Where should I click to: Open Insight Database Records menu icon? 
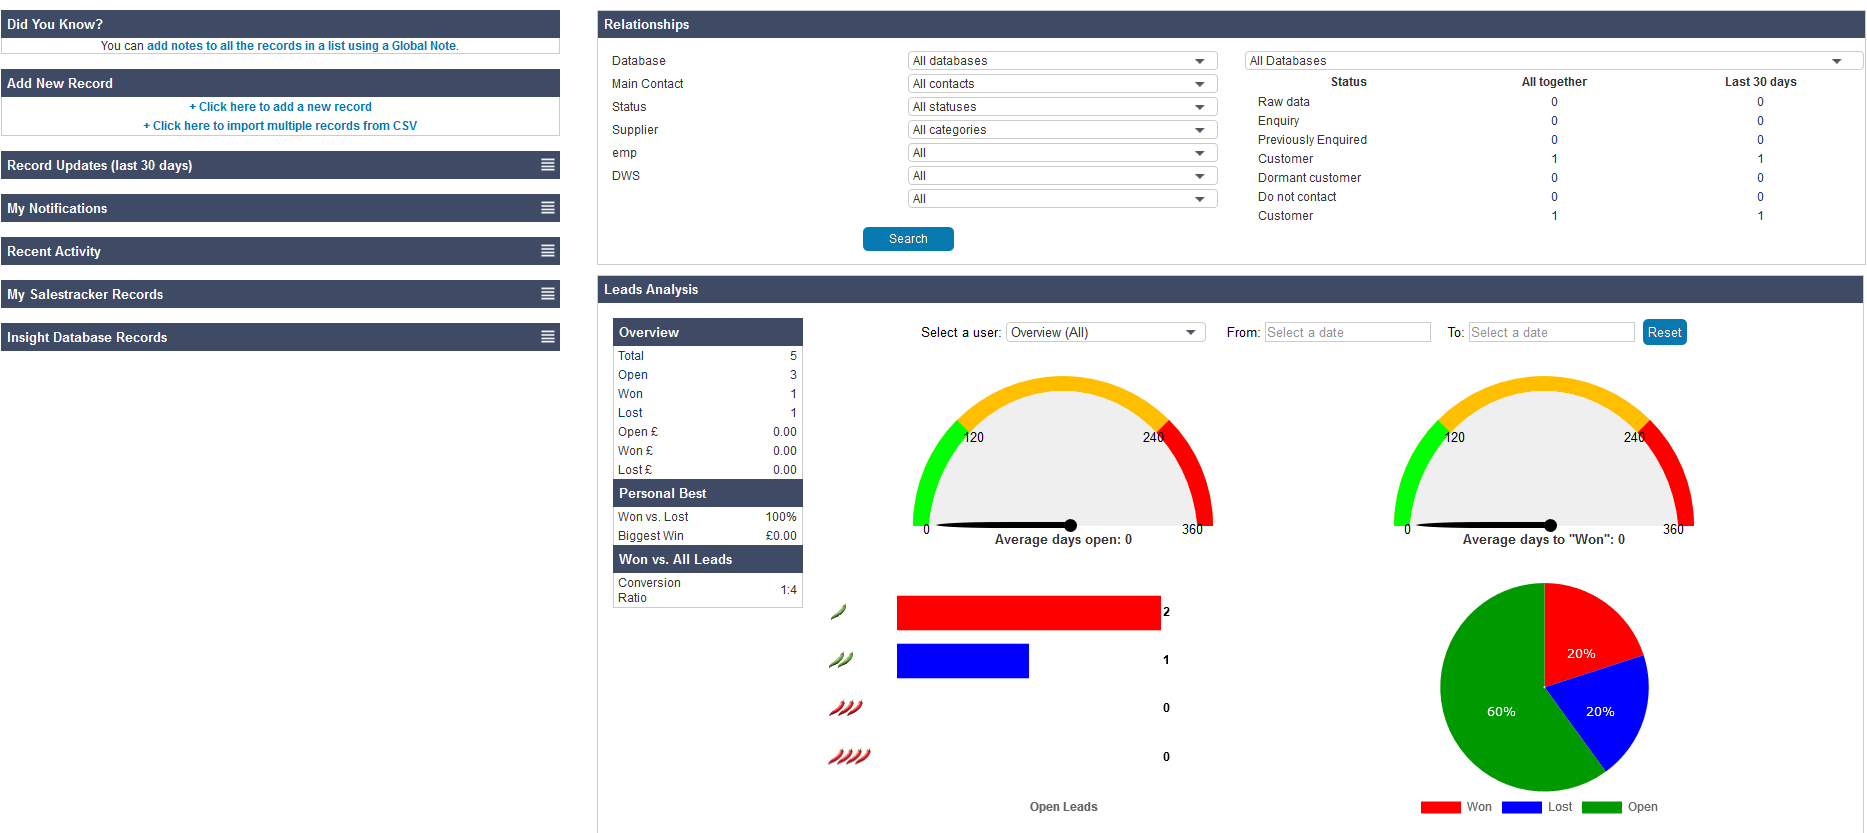tap(547, 337)
